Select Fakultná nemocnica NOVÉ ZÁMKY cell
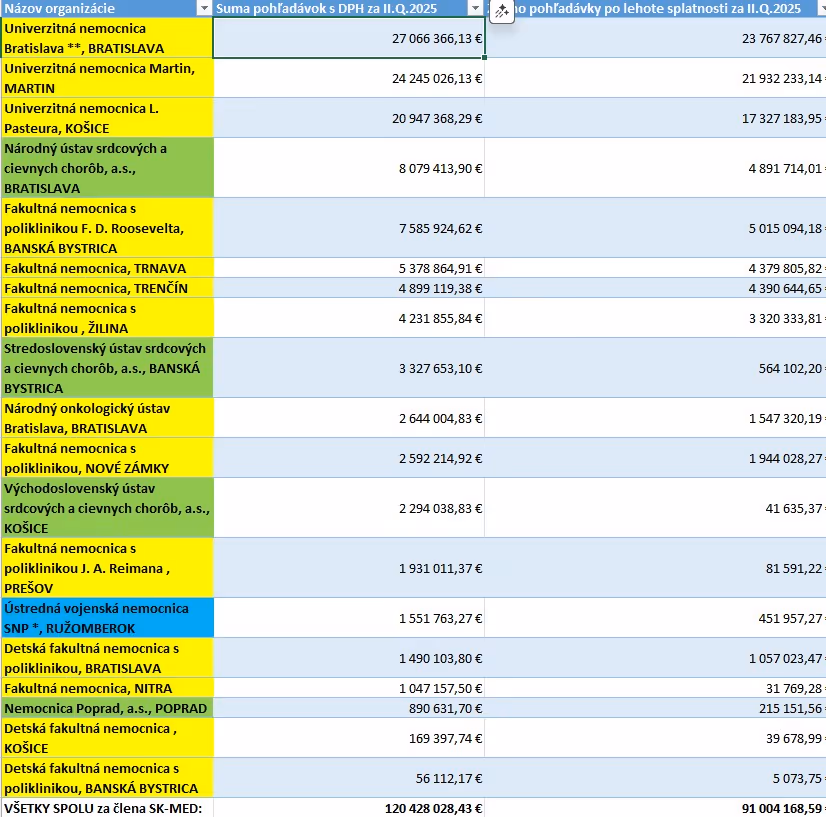The image size is (826, 817). [107, 458]
